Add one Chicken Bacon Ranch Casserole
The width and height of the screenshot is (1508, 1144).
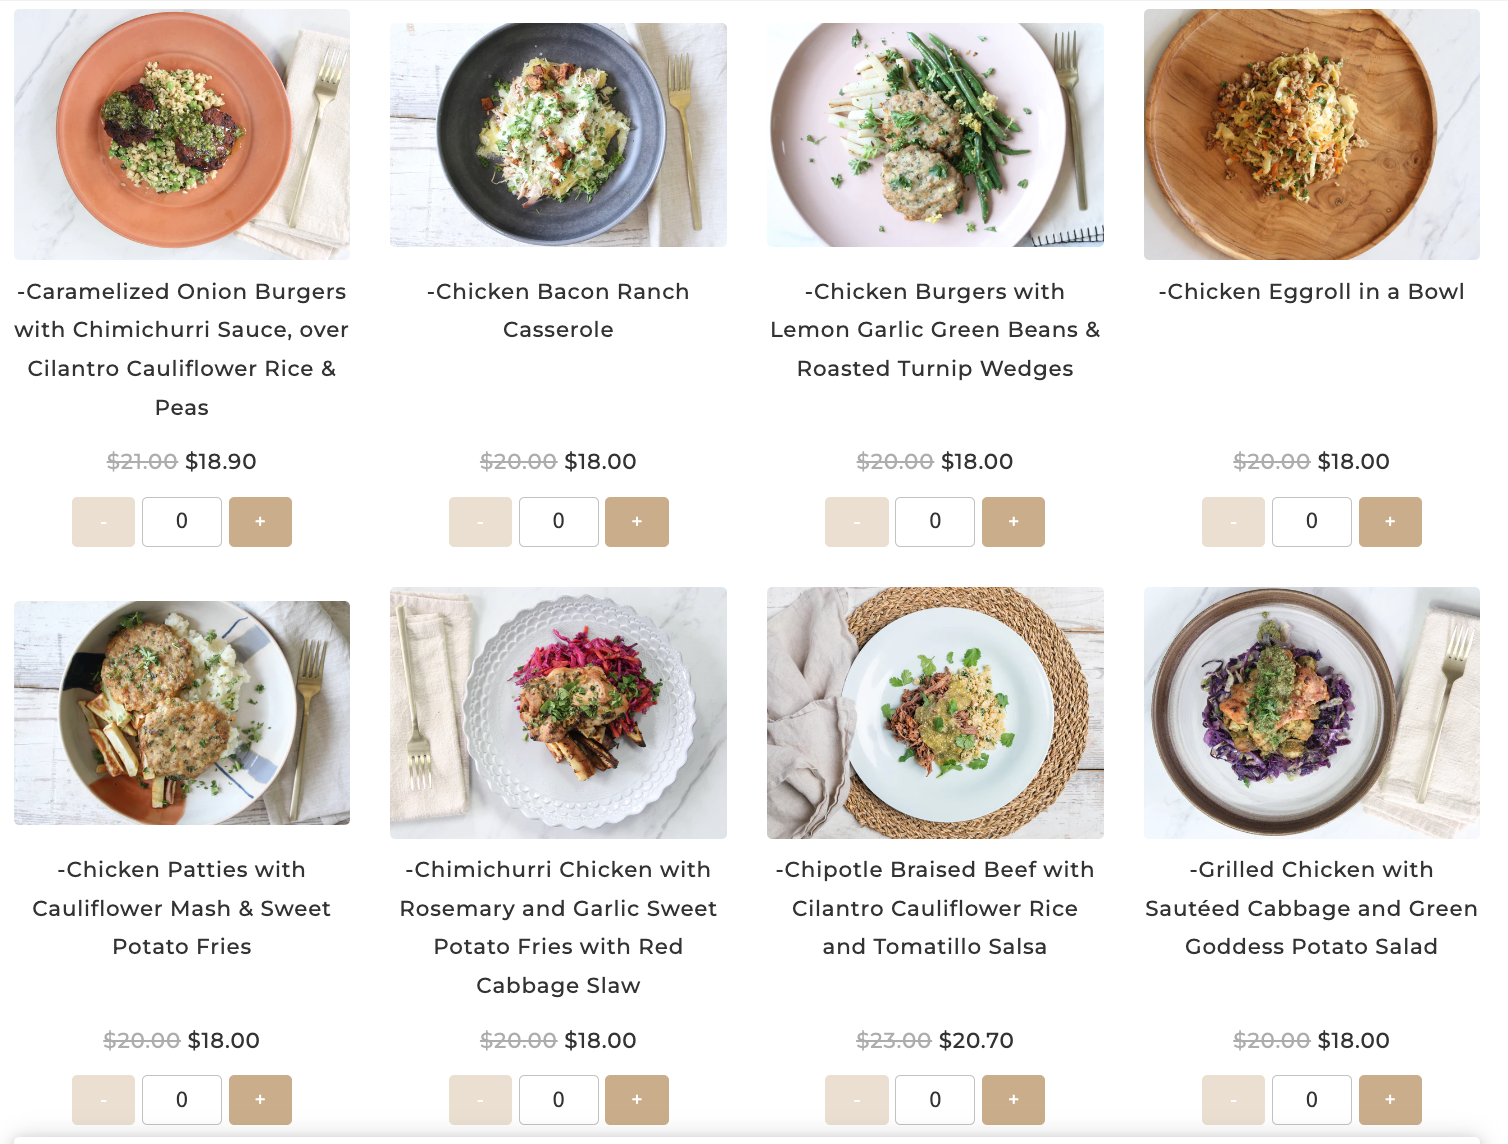637,522
